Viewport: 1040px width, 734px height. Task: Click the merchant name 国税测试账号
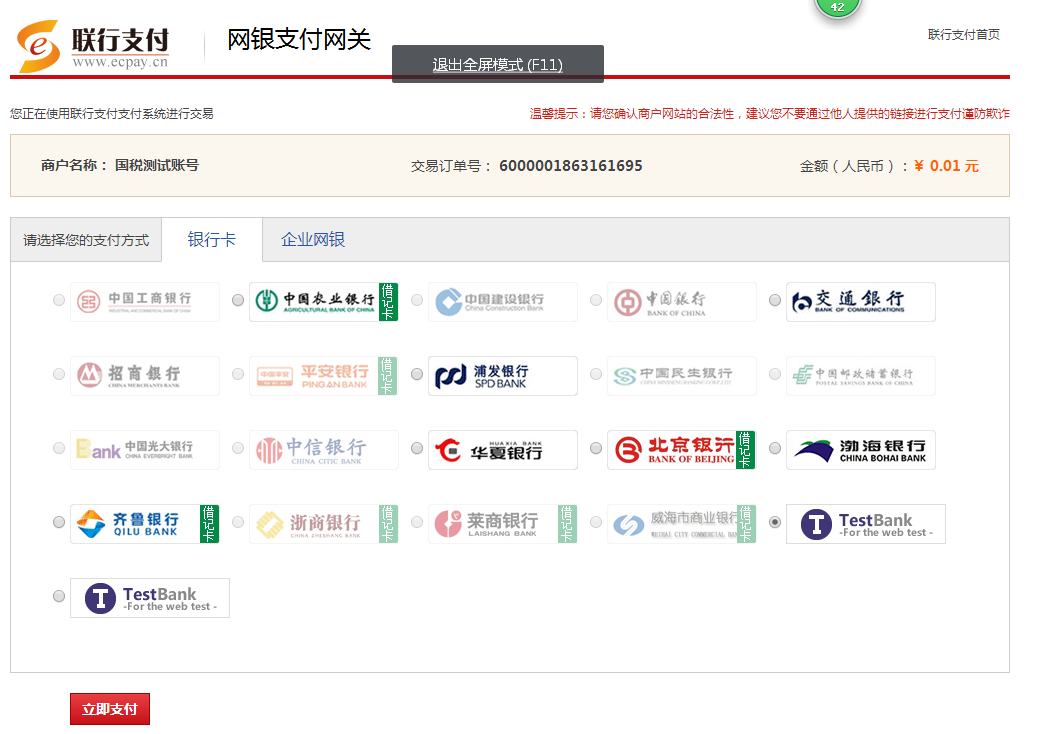tap(157, 165)
